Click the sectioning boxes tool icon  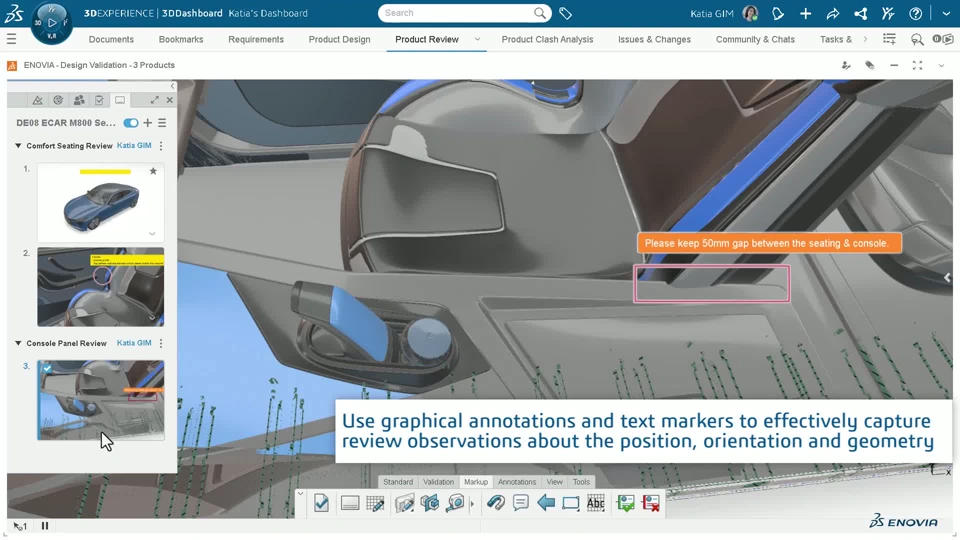[x=430, y=503]
